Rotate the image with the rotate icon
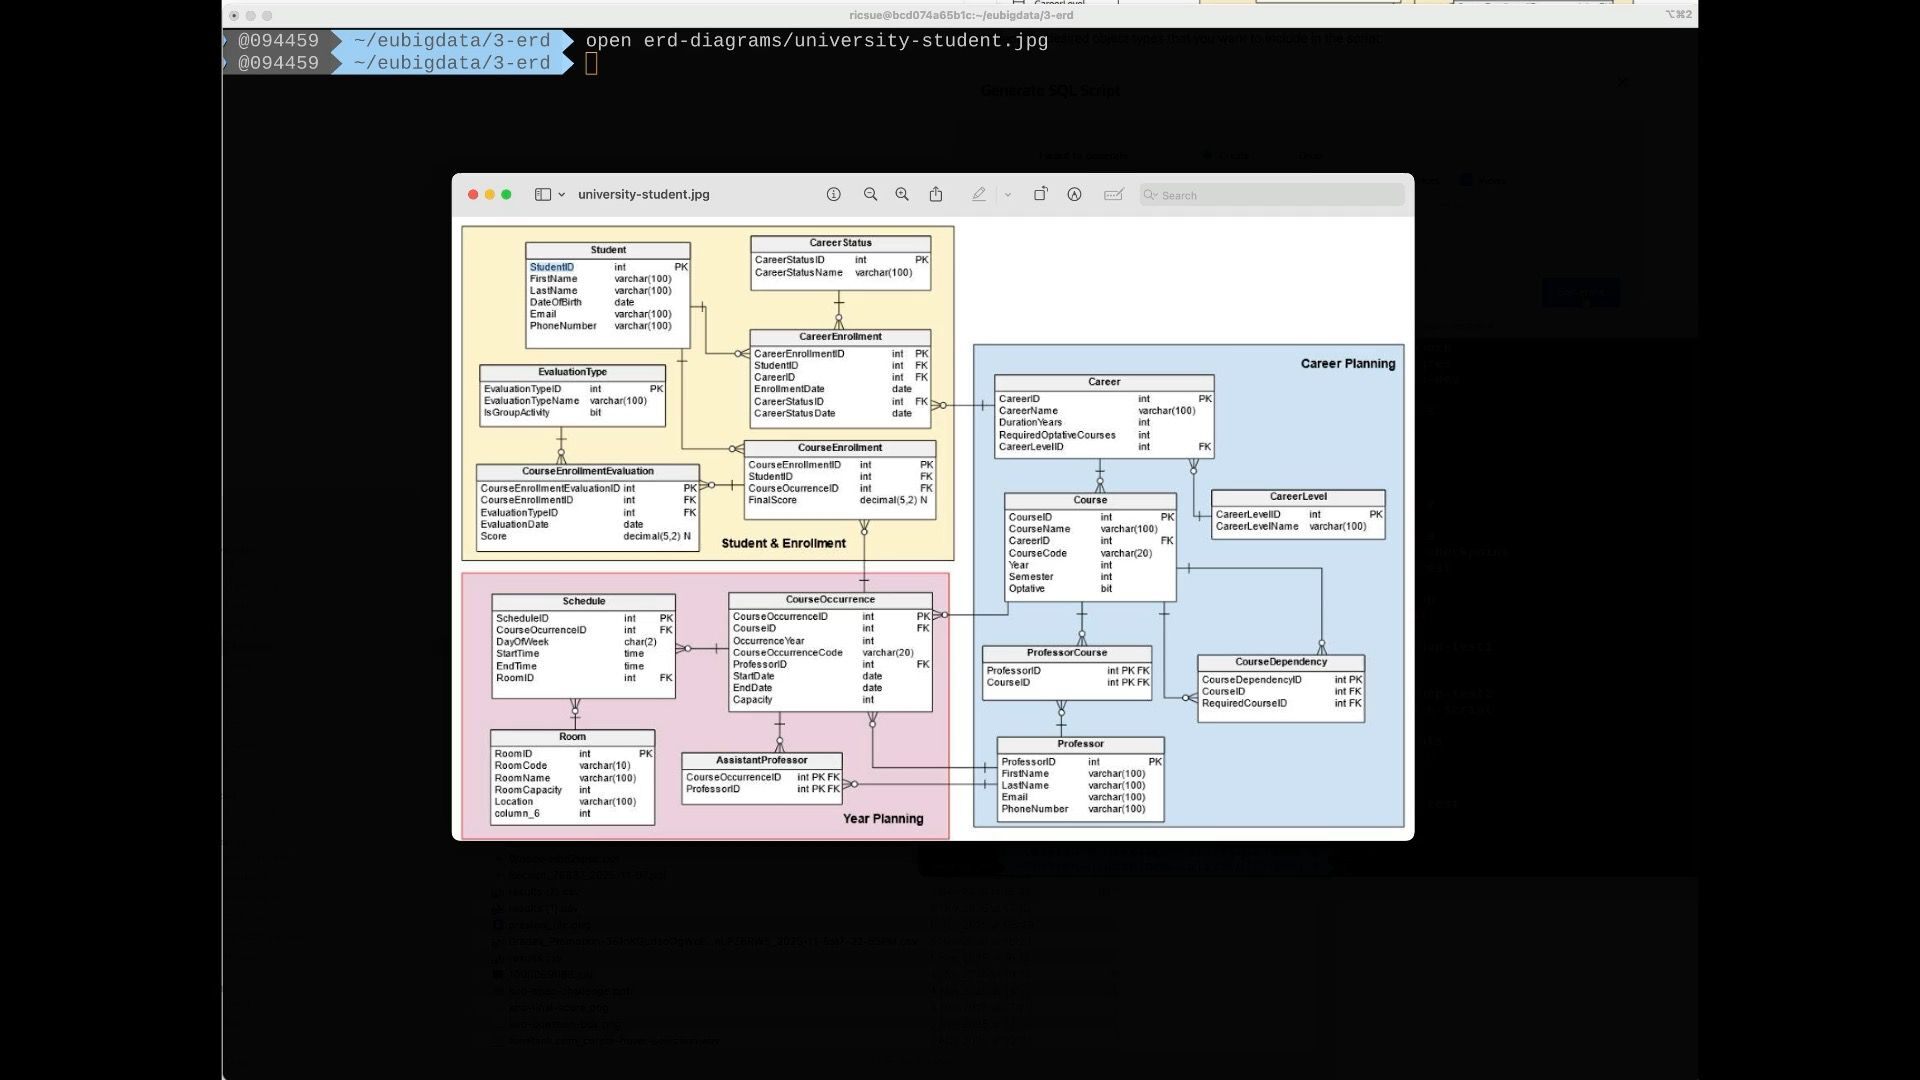The image size is (1920, 1080). click(x=1040, y=195)
